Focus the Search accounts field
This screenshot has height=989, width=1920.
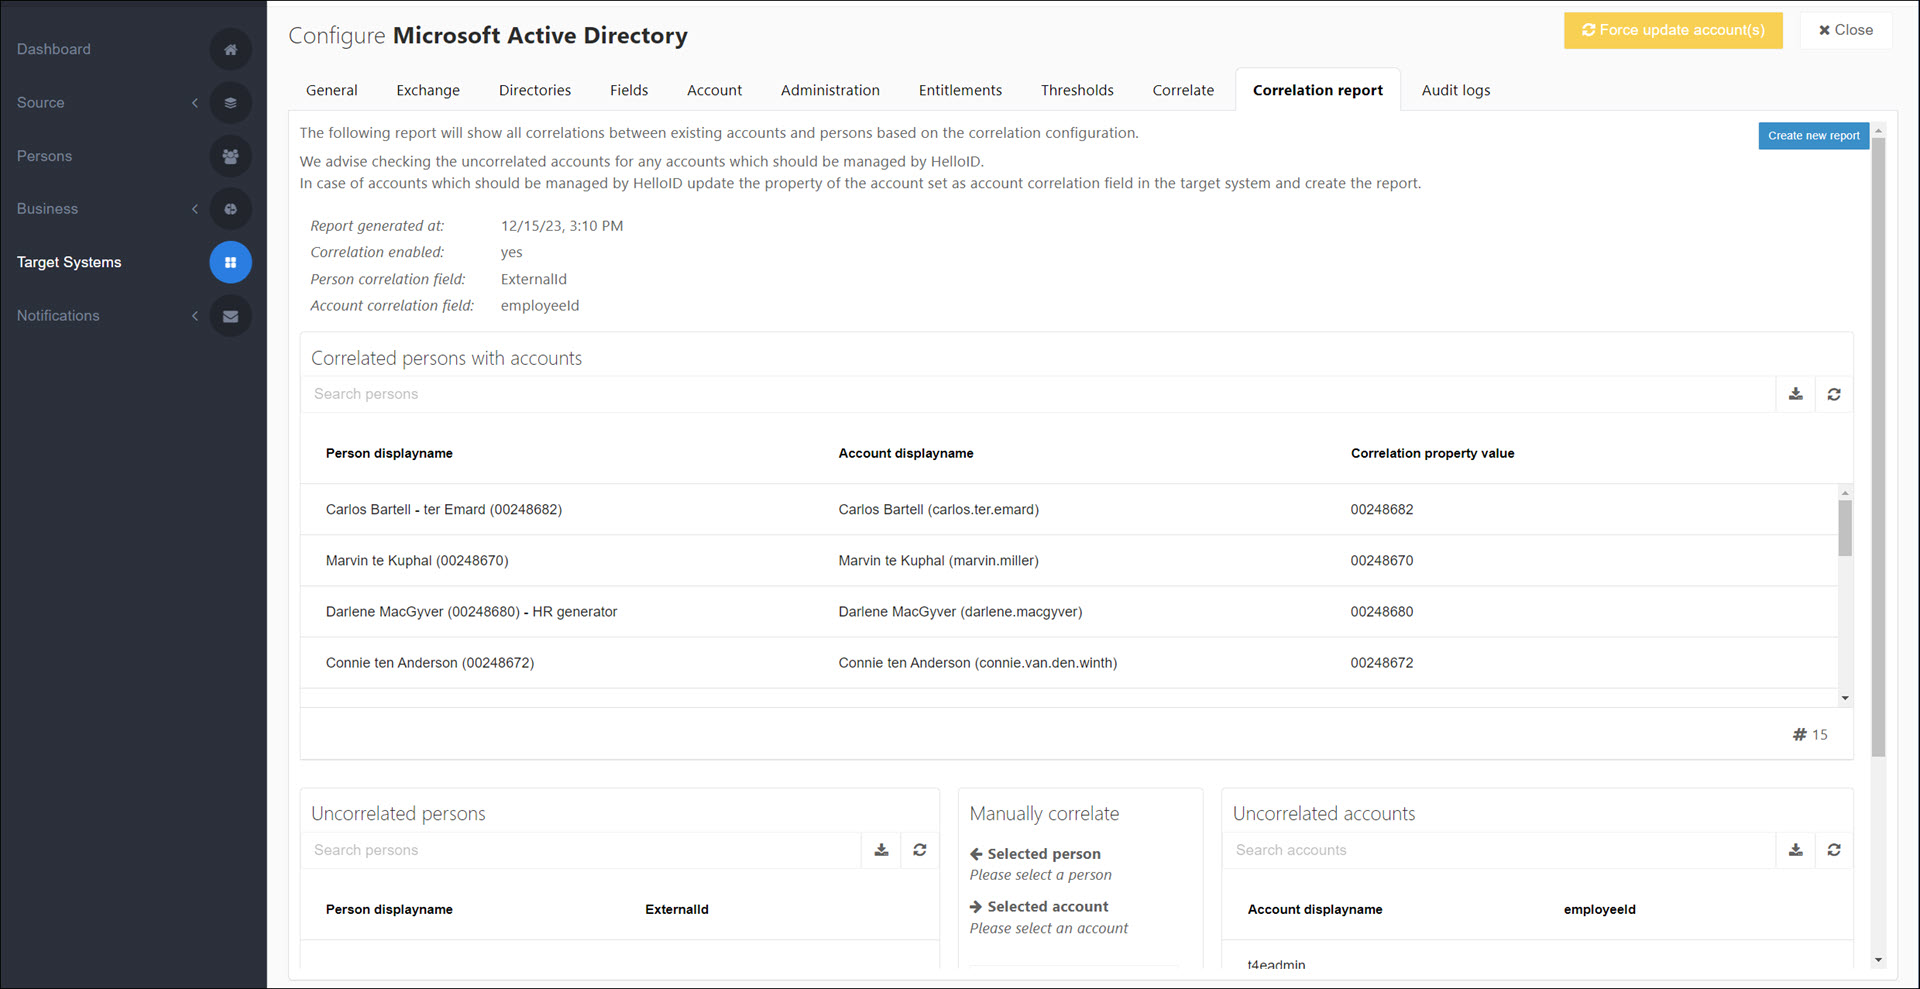pos(1499,850)
